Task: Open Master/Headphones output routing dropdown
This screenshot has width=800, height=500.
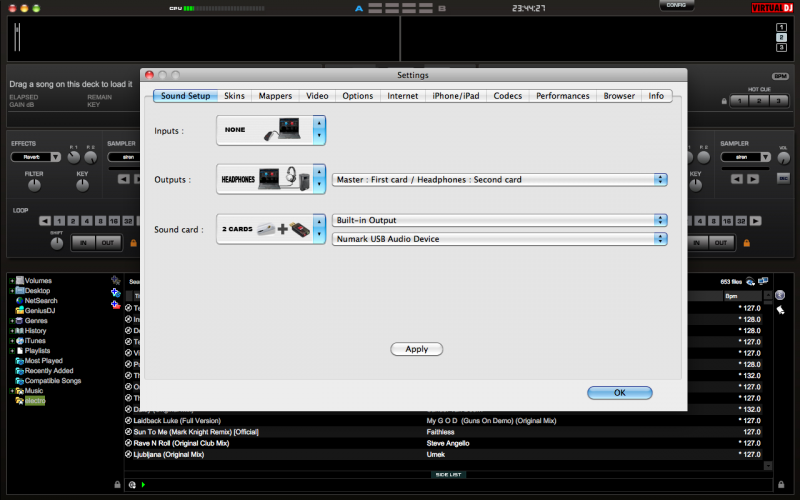Action: [499, 180]
